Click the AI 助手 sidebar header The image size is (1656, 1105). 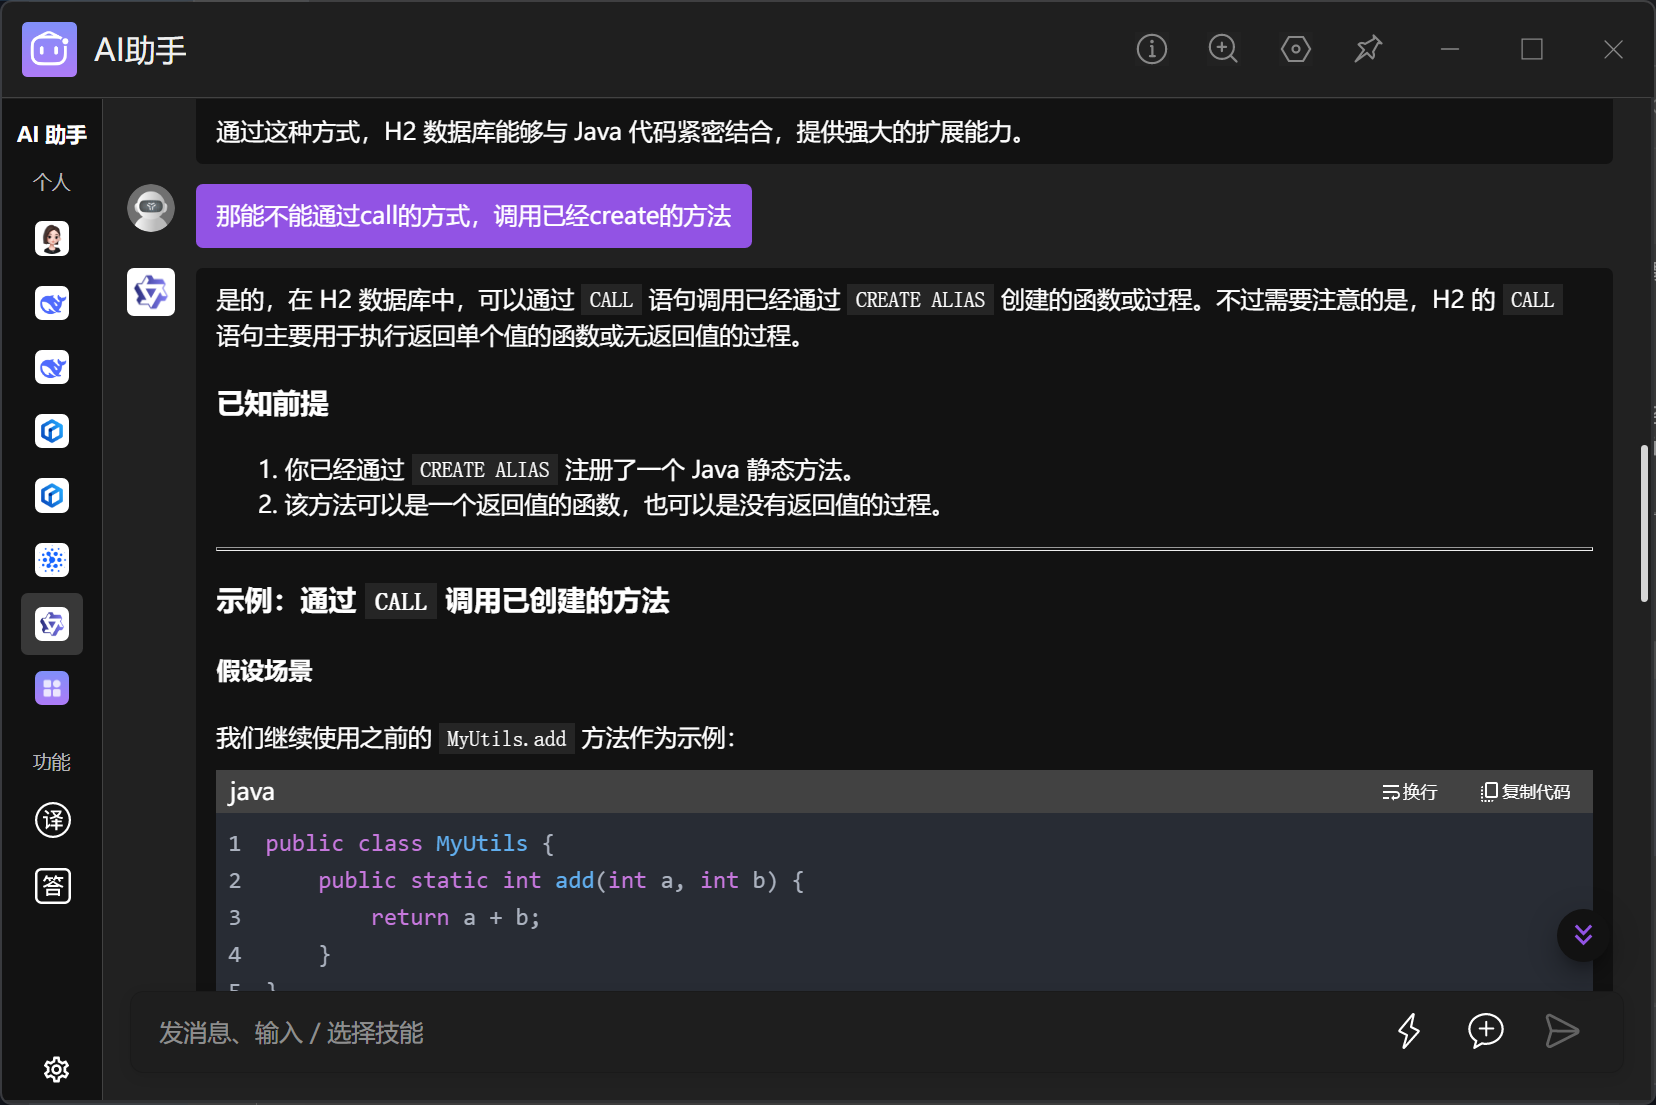pos(52,134)
